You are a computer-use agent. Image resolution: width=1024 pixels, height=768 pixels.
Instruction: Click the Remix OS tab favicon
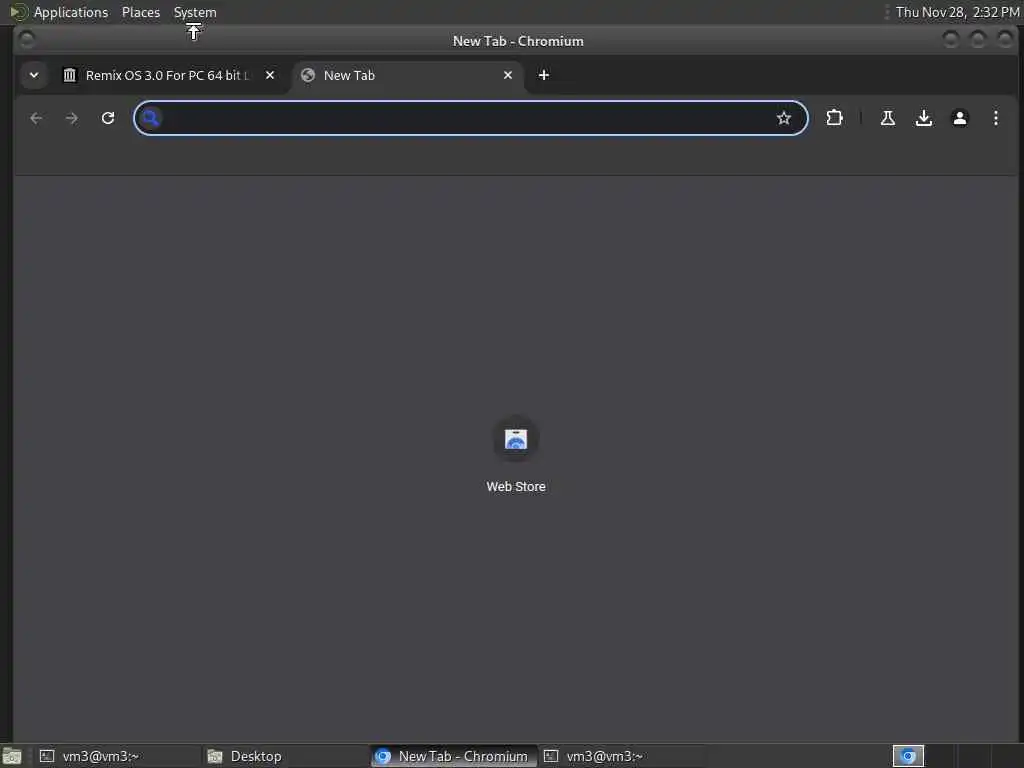[x=69, y=75]
